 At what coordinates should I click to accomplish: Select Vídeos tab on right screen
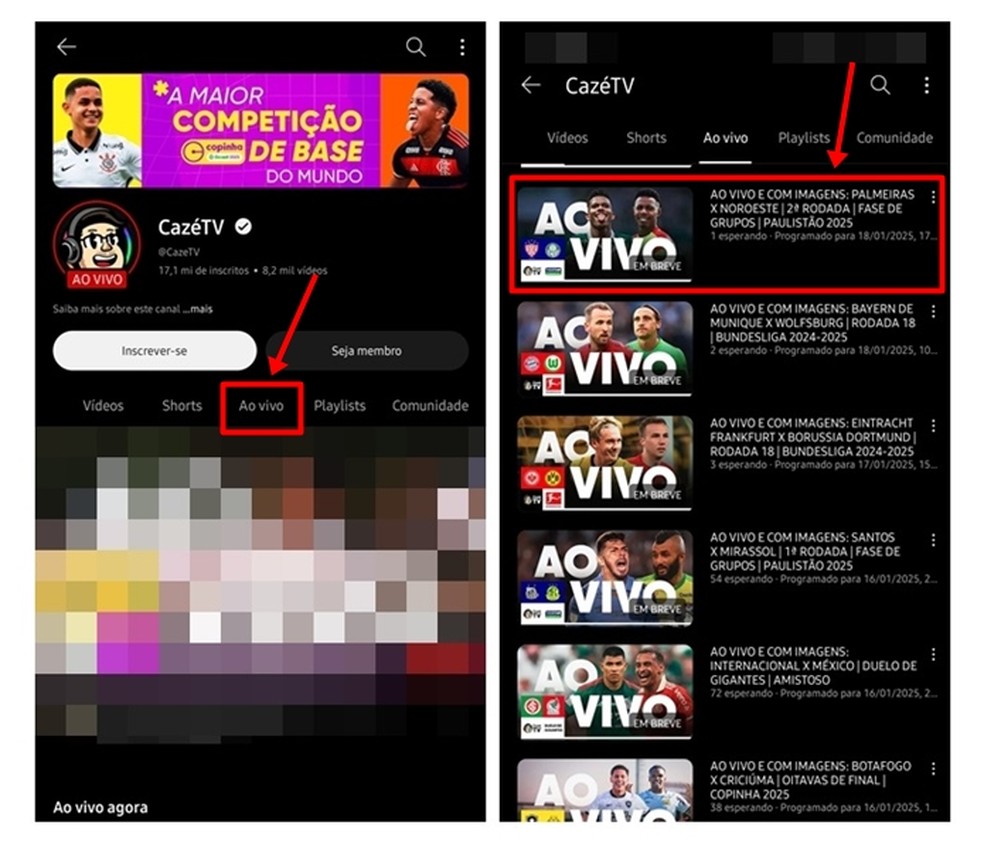pyautogui.click(x=567, y=138)
